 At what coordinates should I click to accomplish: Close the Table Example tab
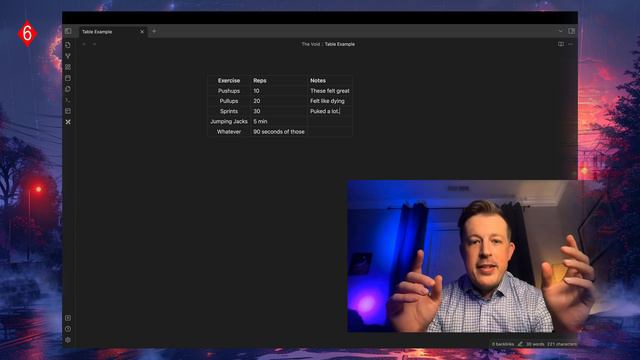(x=142, y=31)
